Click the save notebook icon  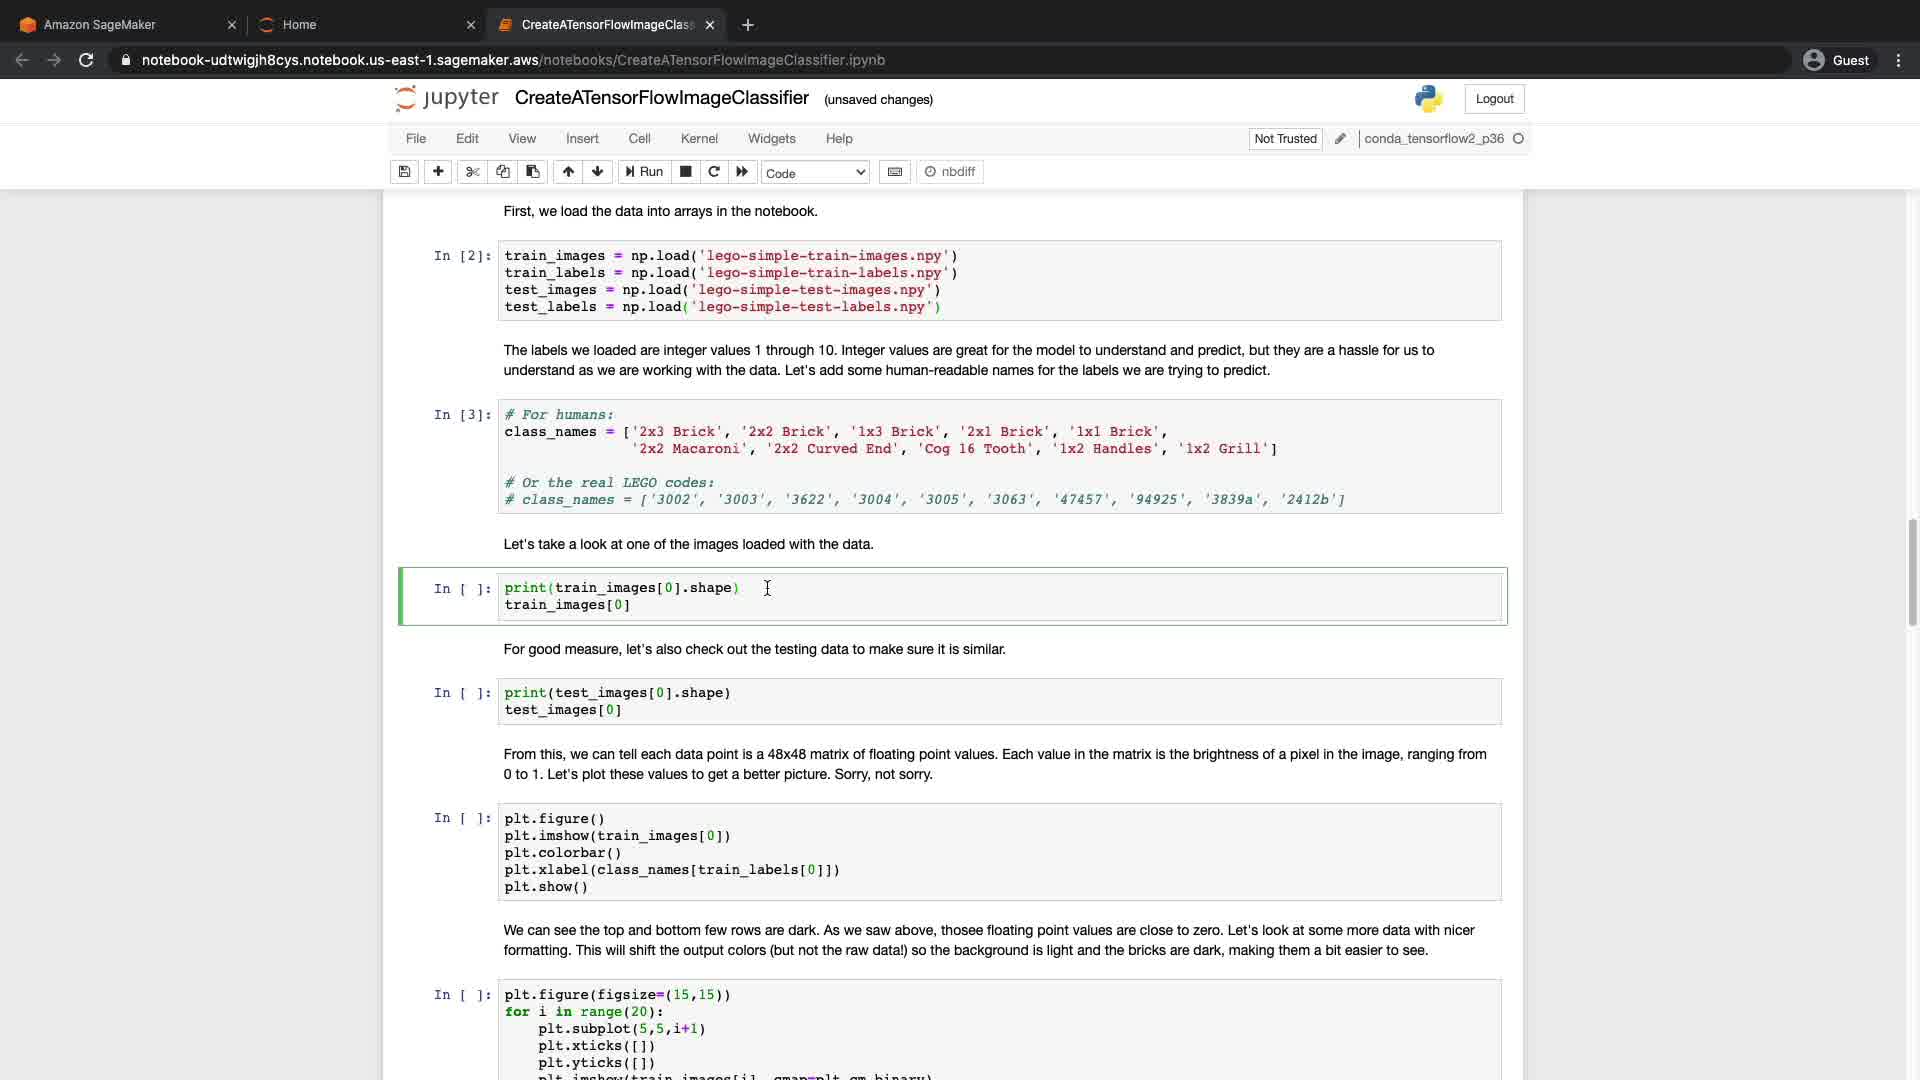(404, 172)
